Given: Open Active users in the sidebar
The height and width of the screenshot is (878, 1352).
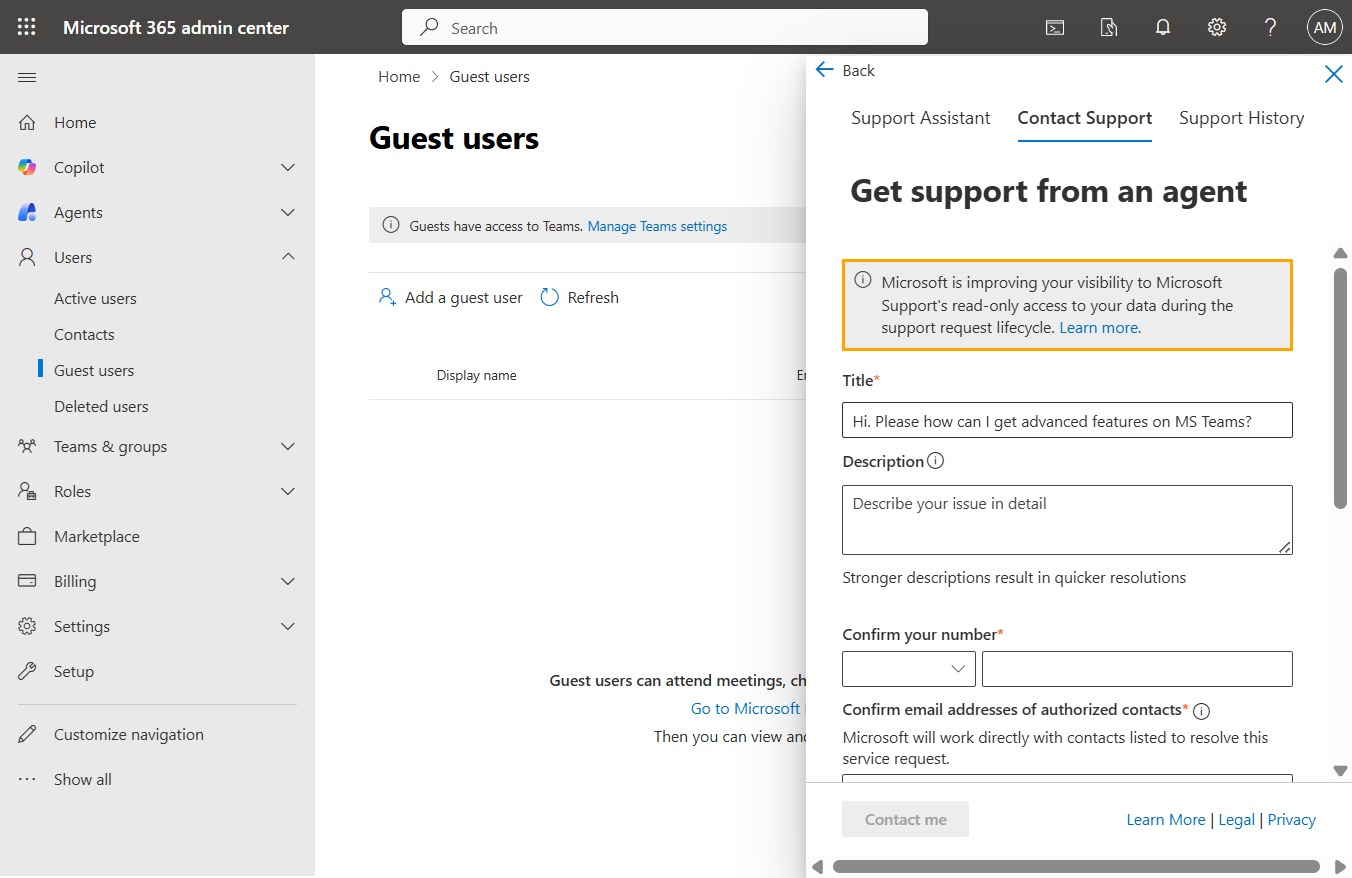Looking at the screenshot, I should (95, 298).
